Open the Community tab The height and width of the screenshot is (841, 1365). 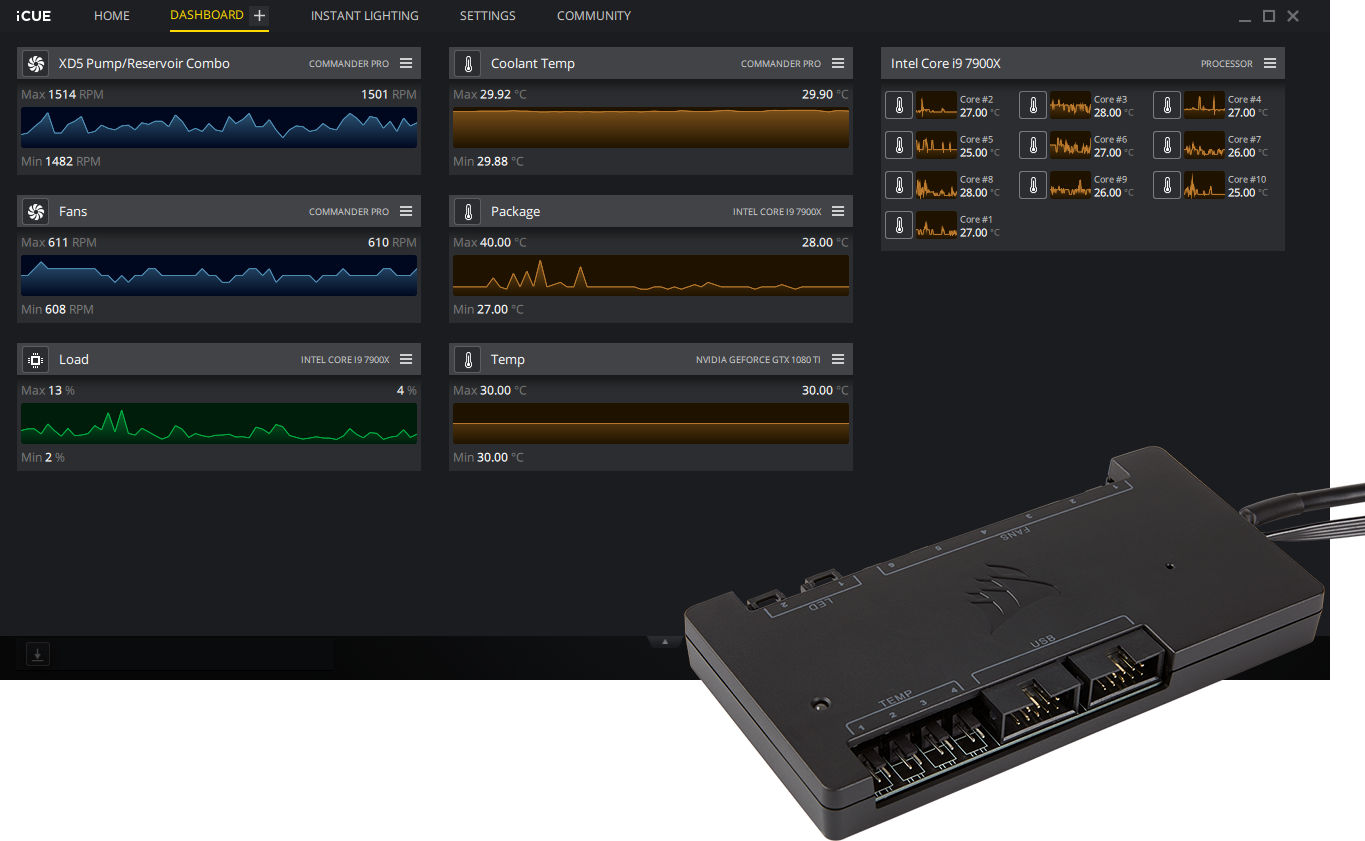click(594, 16)
